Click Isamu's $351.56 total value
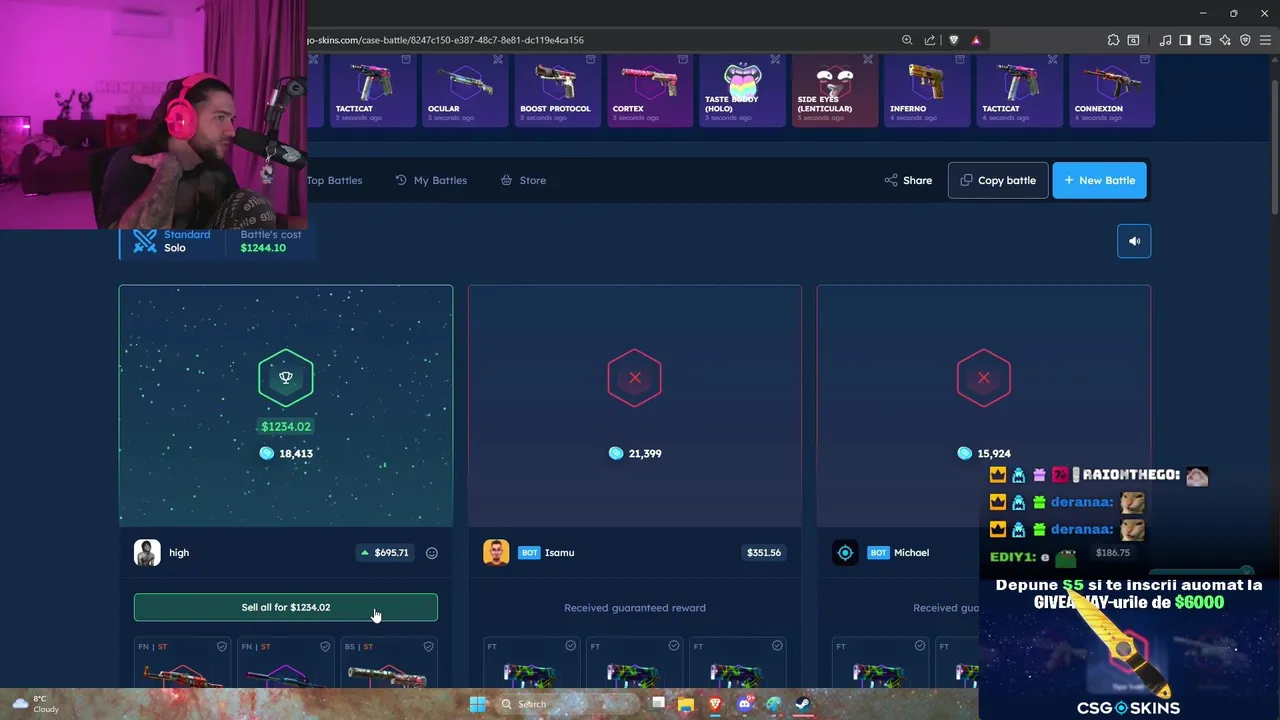Viewport: 1280px width, 720px height. 764,553
